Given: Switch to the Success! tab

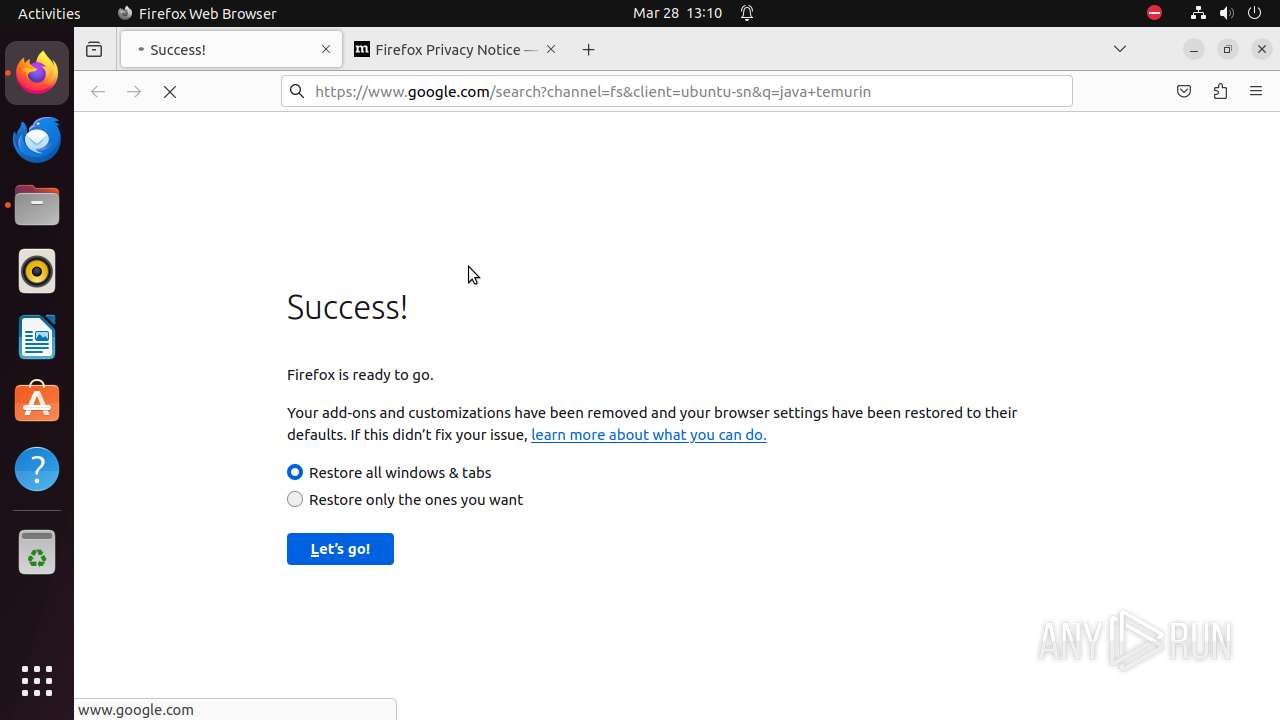Looking at the screenshot, I should click(x=231, y=49).
